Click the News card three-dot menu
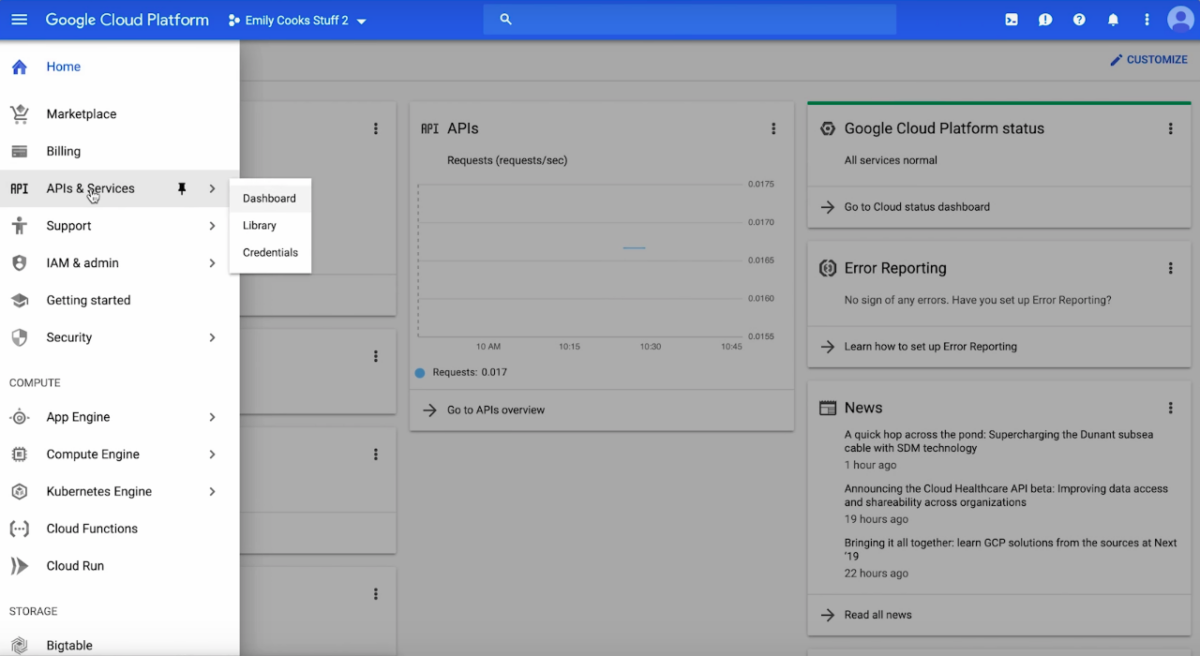Screen dimensions: 1200x656 click(1170, 407)
